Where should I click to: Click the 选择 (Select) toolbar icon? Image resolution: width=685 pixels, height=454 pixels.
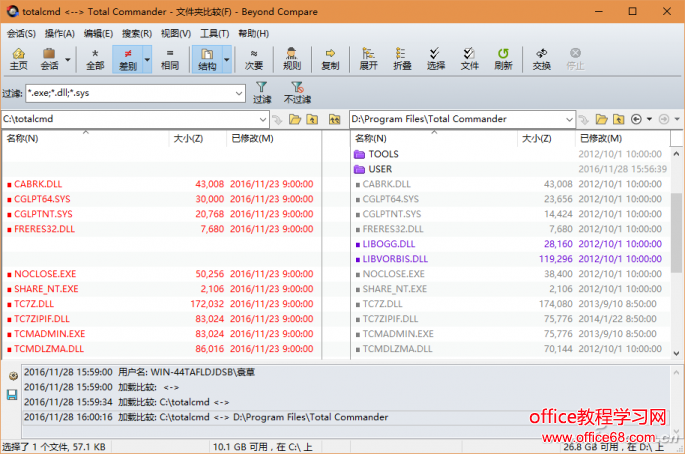[x=436, y=59]
